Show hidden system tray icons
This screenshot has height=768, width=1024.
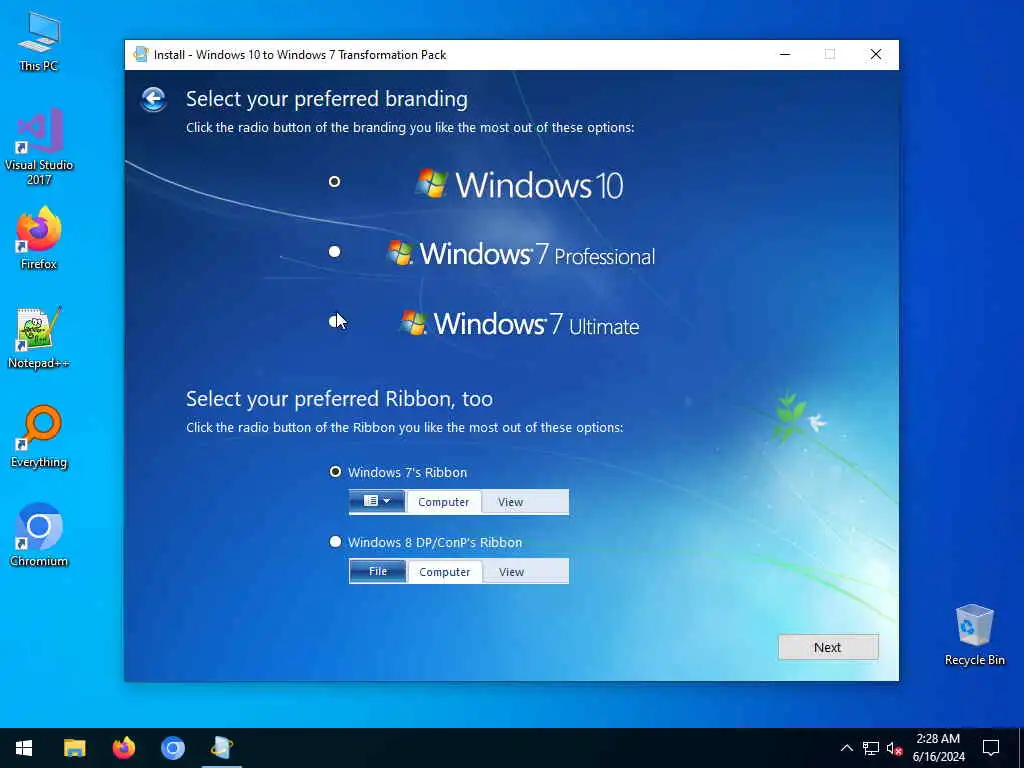[846, 748]
